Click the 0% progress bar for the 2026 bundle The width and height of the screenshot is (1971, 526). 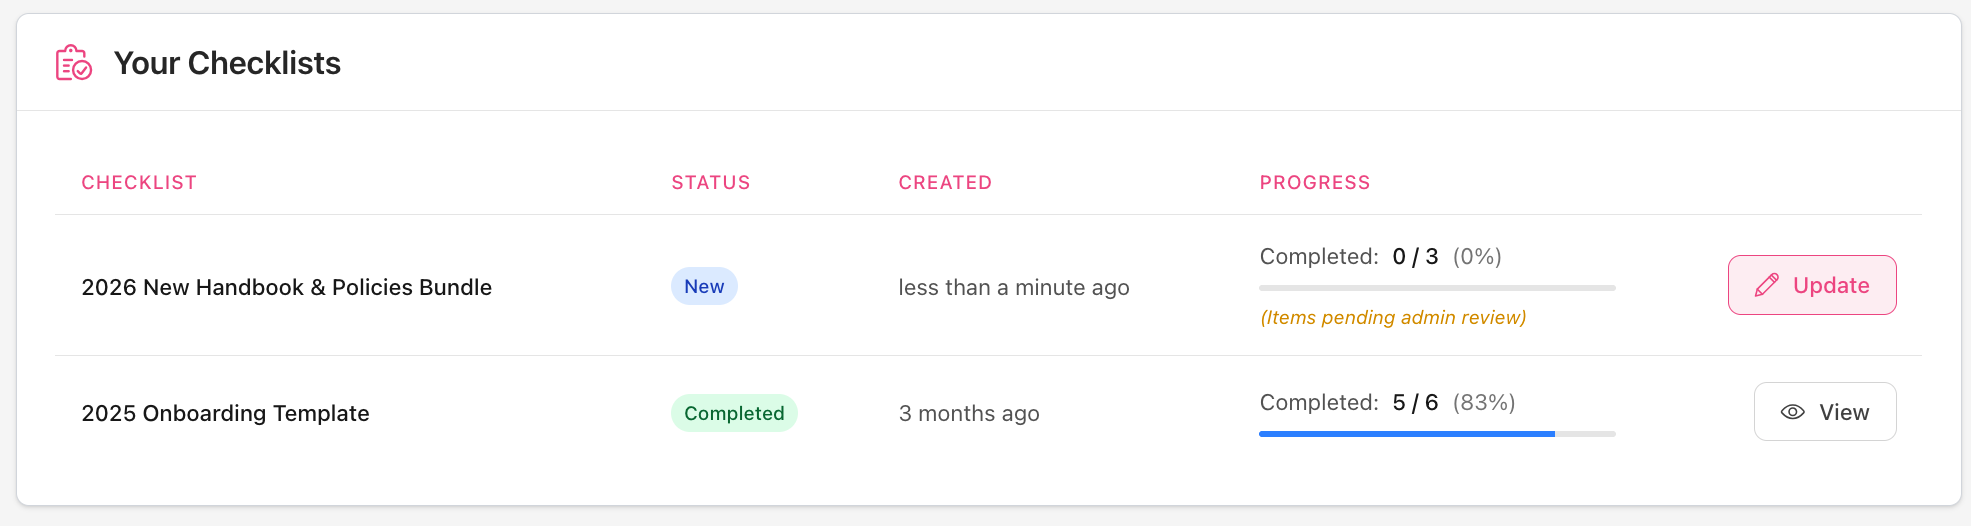pyautogui.click(x=1437, y=288)
